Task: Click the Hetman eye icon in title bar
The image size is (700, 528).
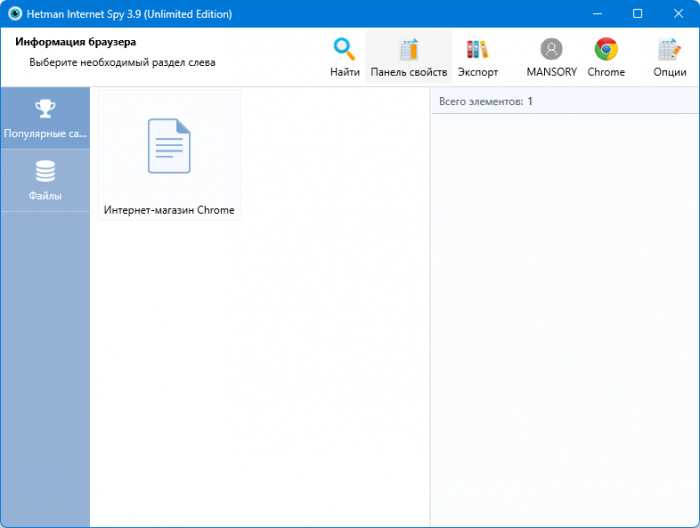Action: point(15,14)
